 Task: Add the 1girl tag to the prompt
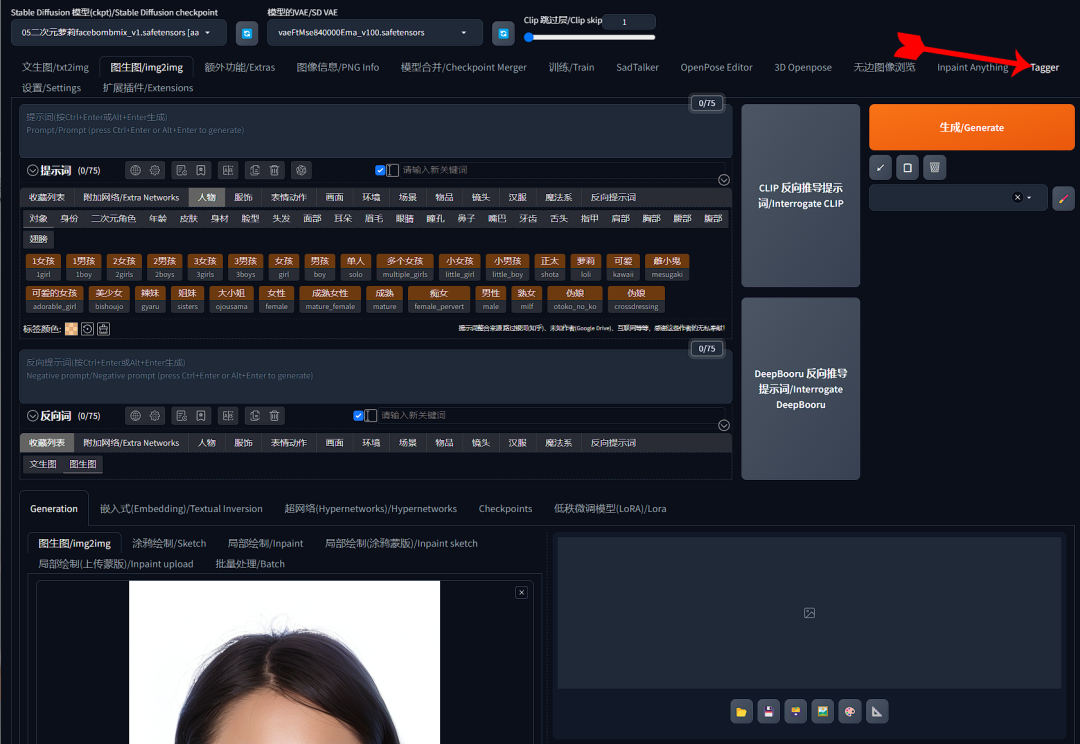pyautogui.click(x=43, y=267)
